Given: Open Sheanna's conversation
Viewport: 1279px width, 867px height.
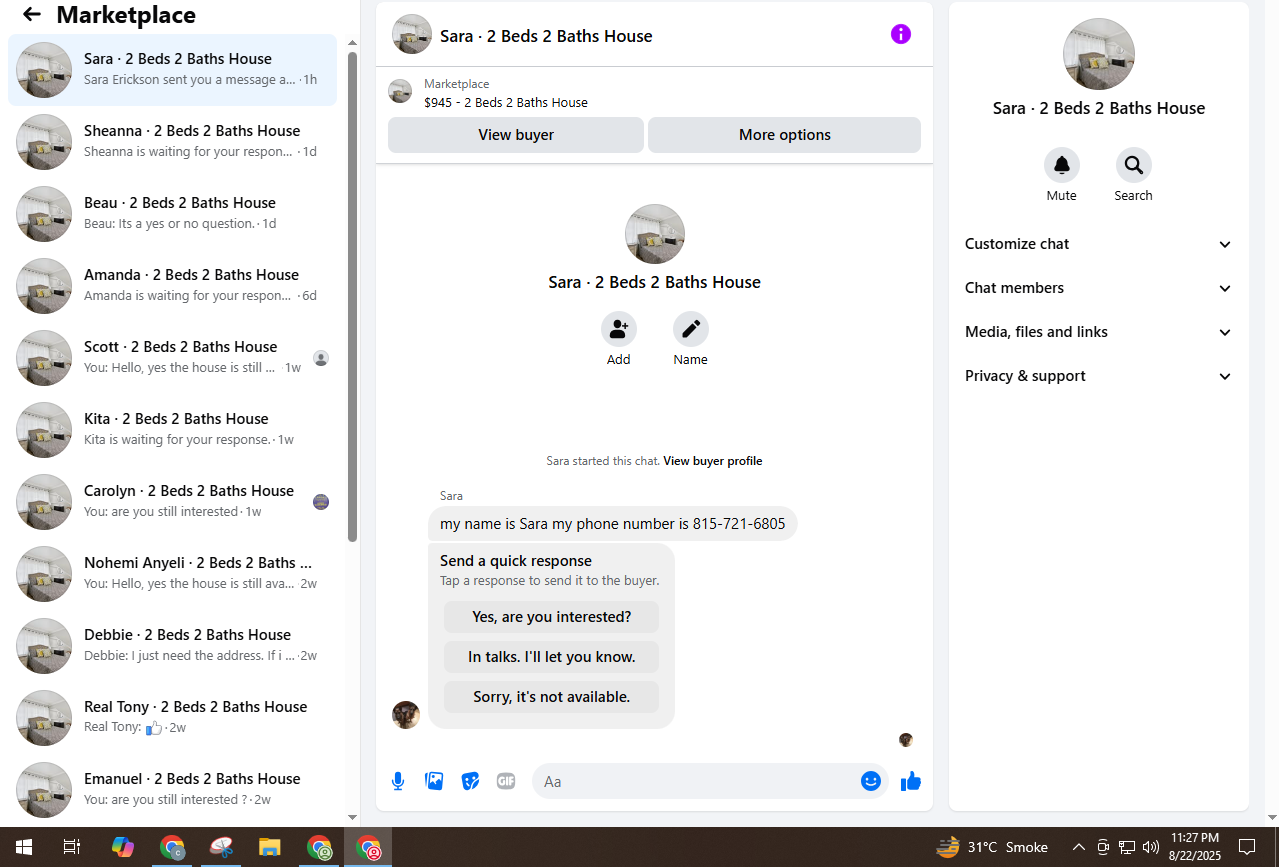Looking at the screenshot, I should pyautogui.click(x=172, y=142).
